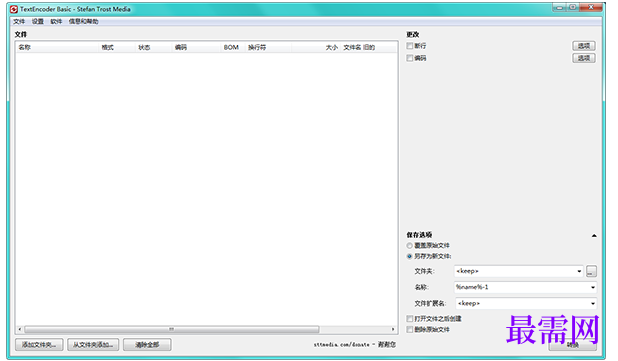618x361 pixels.
Task: Browse for folder with the ... button
Action: [x=591, y=271]
